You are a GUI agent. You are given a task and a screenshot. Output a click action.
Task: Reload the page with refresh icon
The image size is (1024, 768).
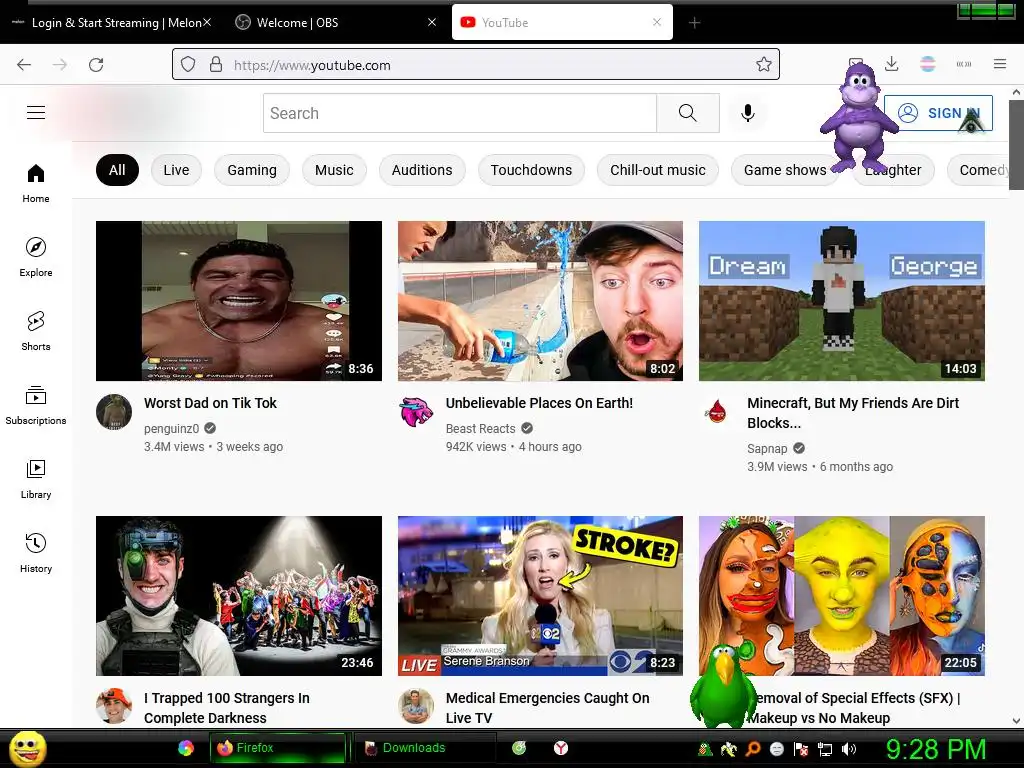tap(96, 65)
